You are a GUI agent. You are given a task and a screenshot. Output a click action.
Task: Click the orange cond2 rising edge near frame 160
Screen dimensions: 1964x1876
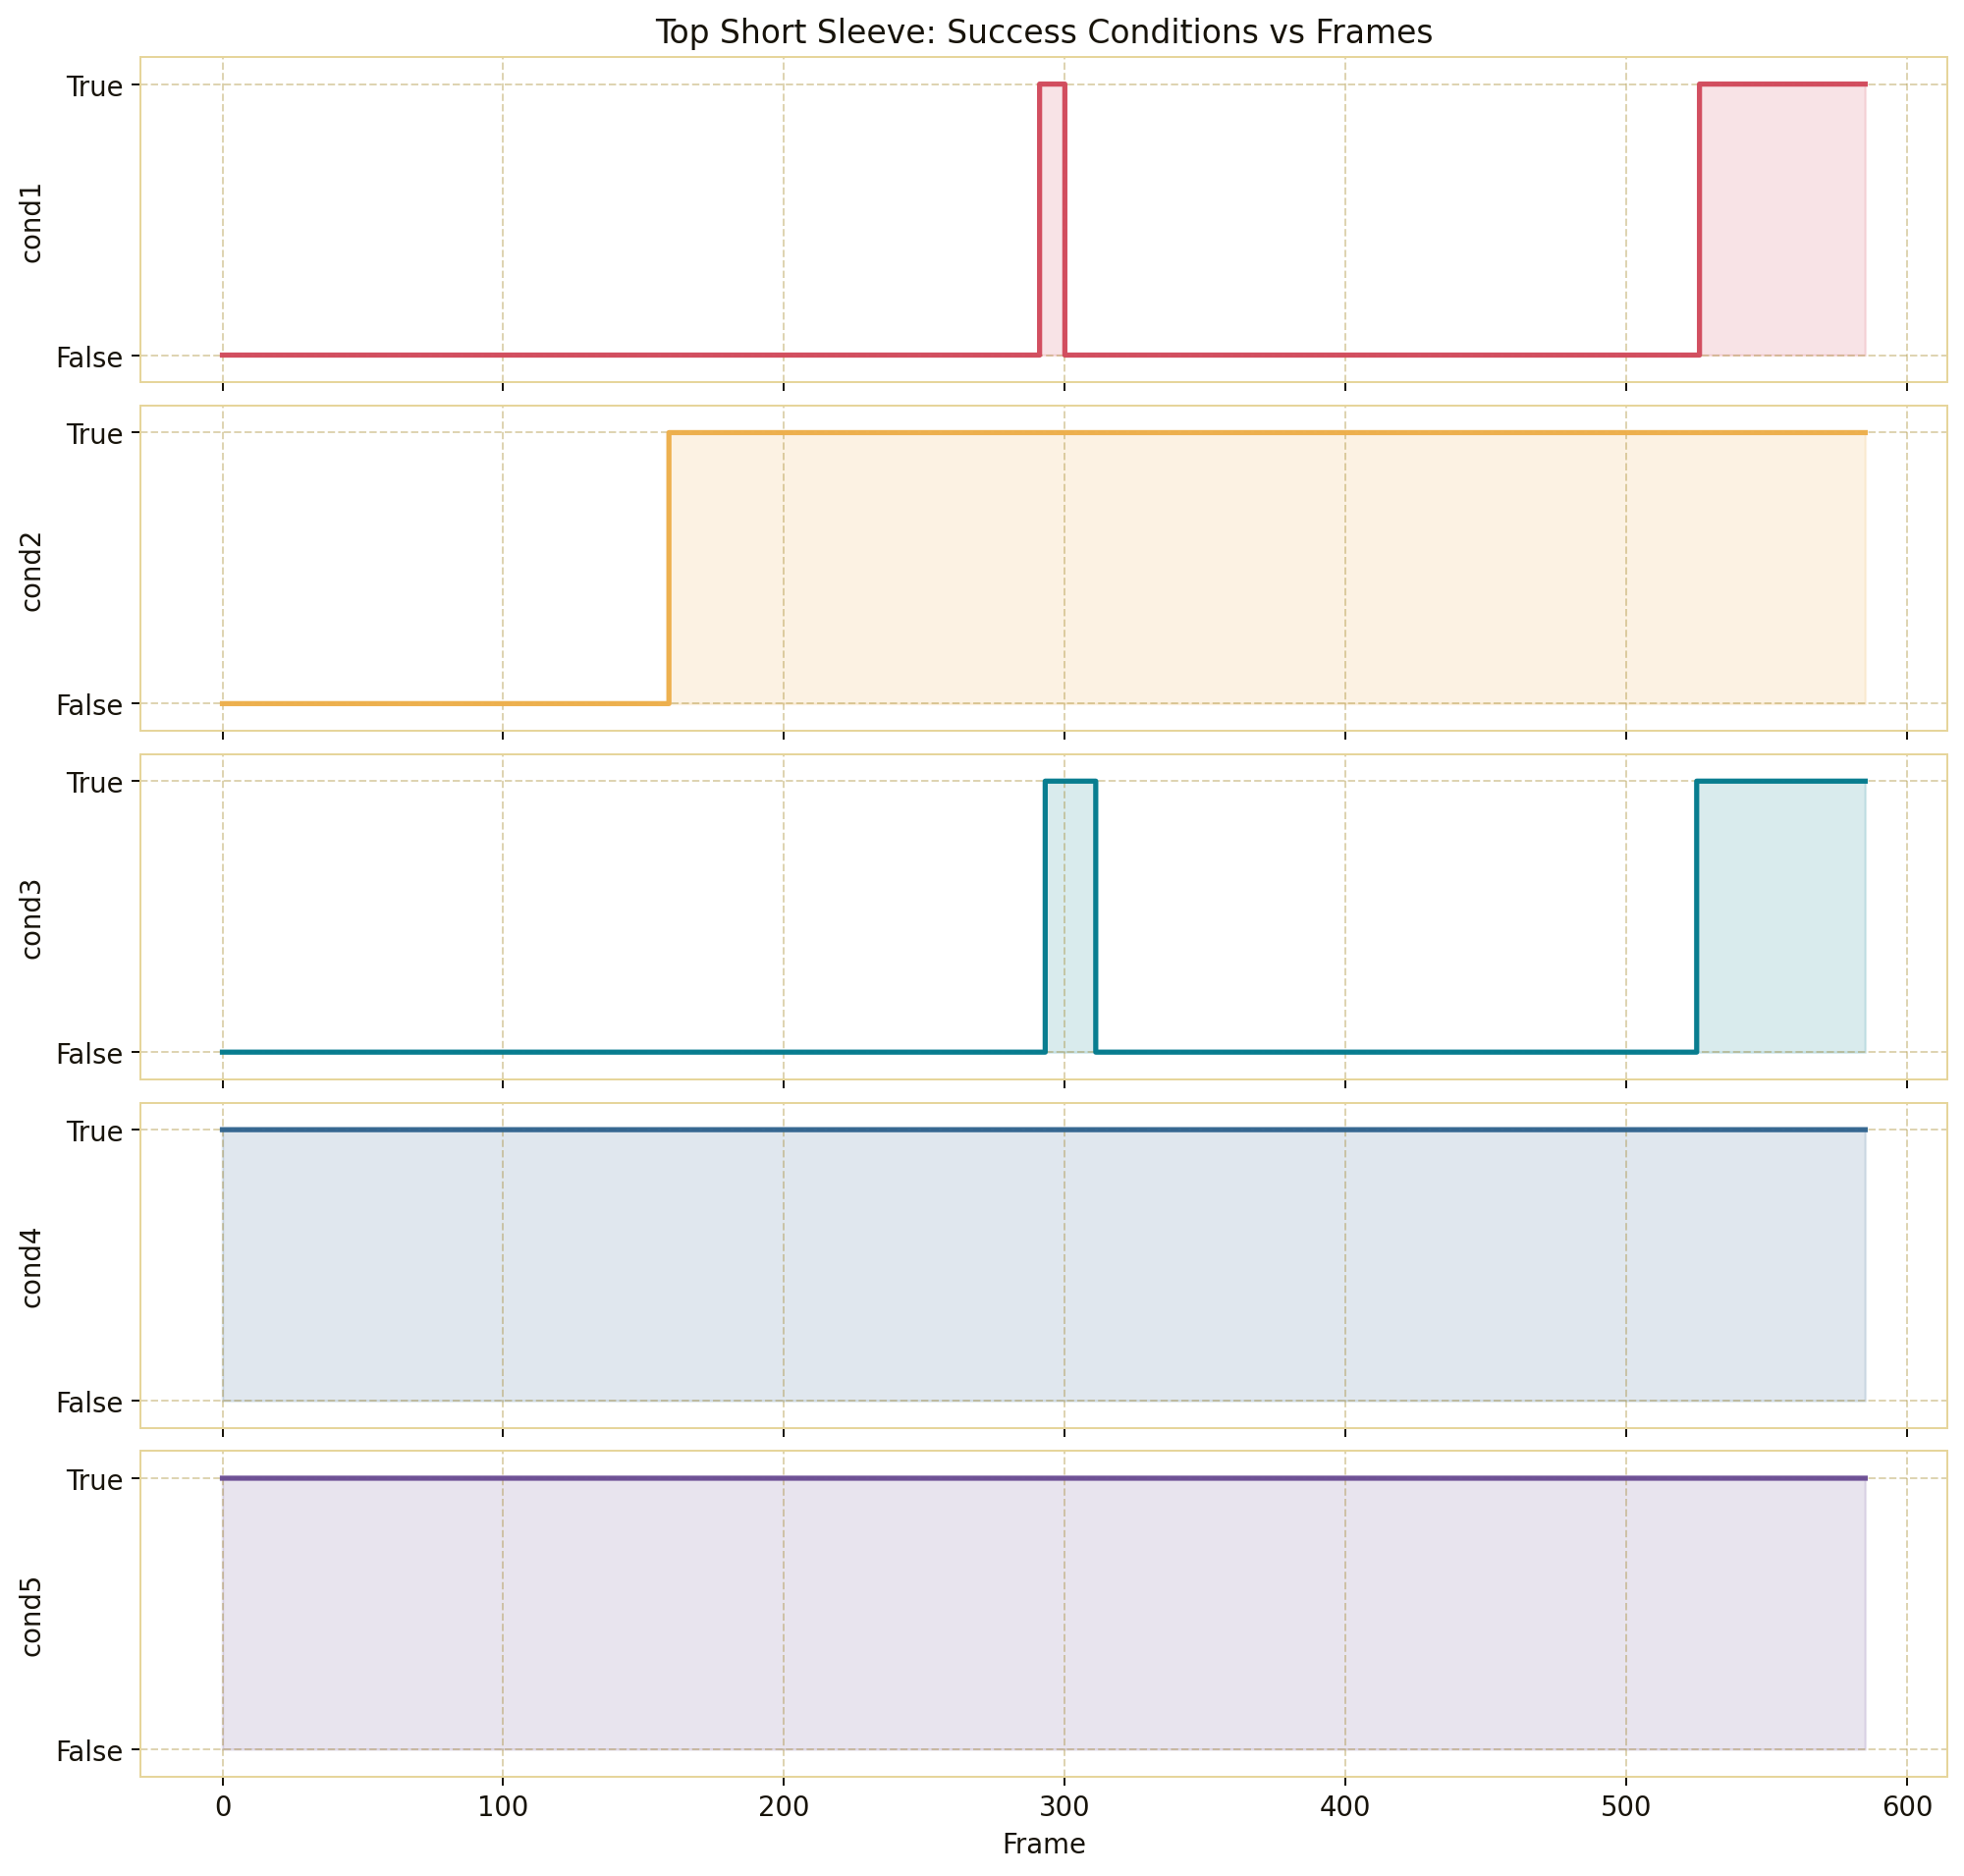tap(668, 568)
